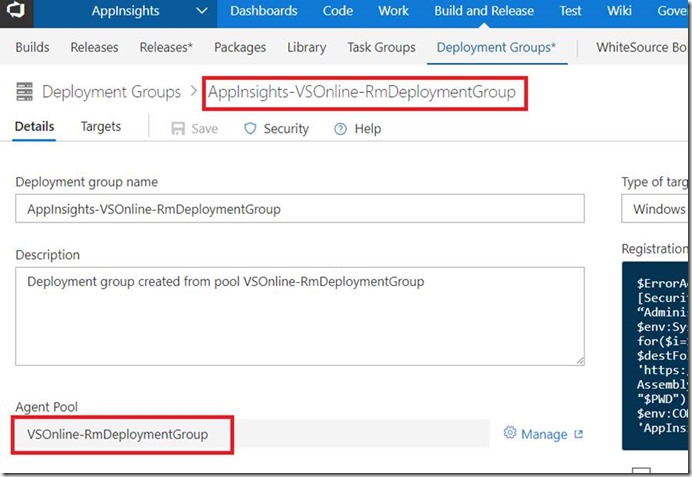
Task: Click the Manage gear icon
Action: (x=510, y=433)
